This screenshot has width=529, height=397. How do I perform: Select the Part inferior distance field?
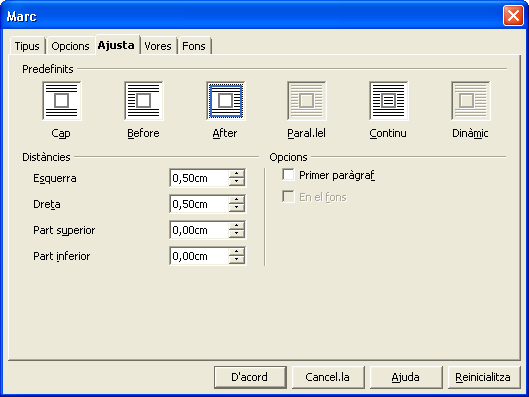pos(199,256)
